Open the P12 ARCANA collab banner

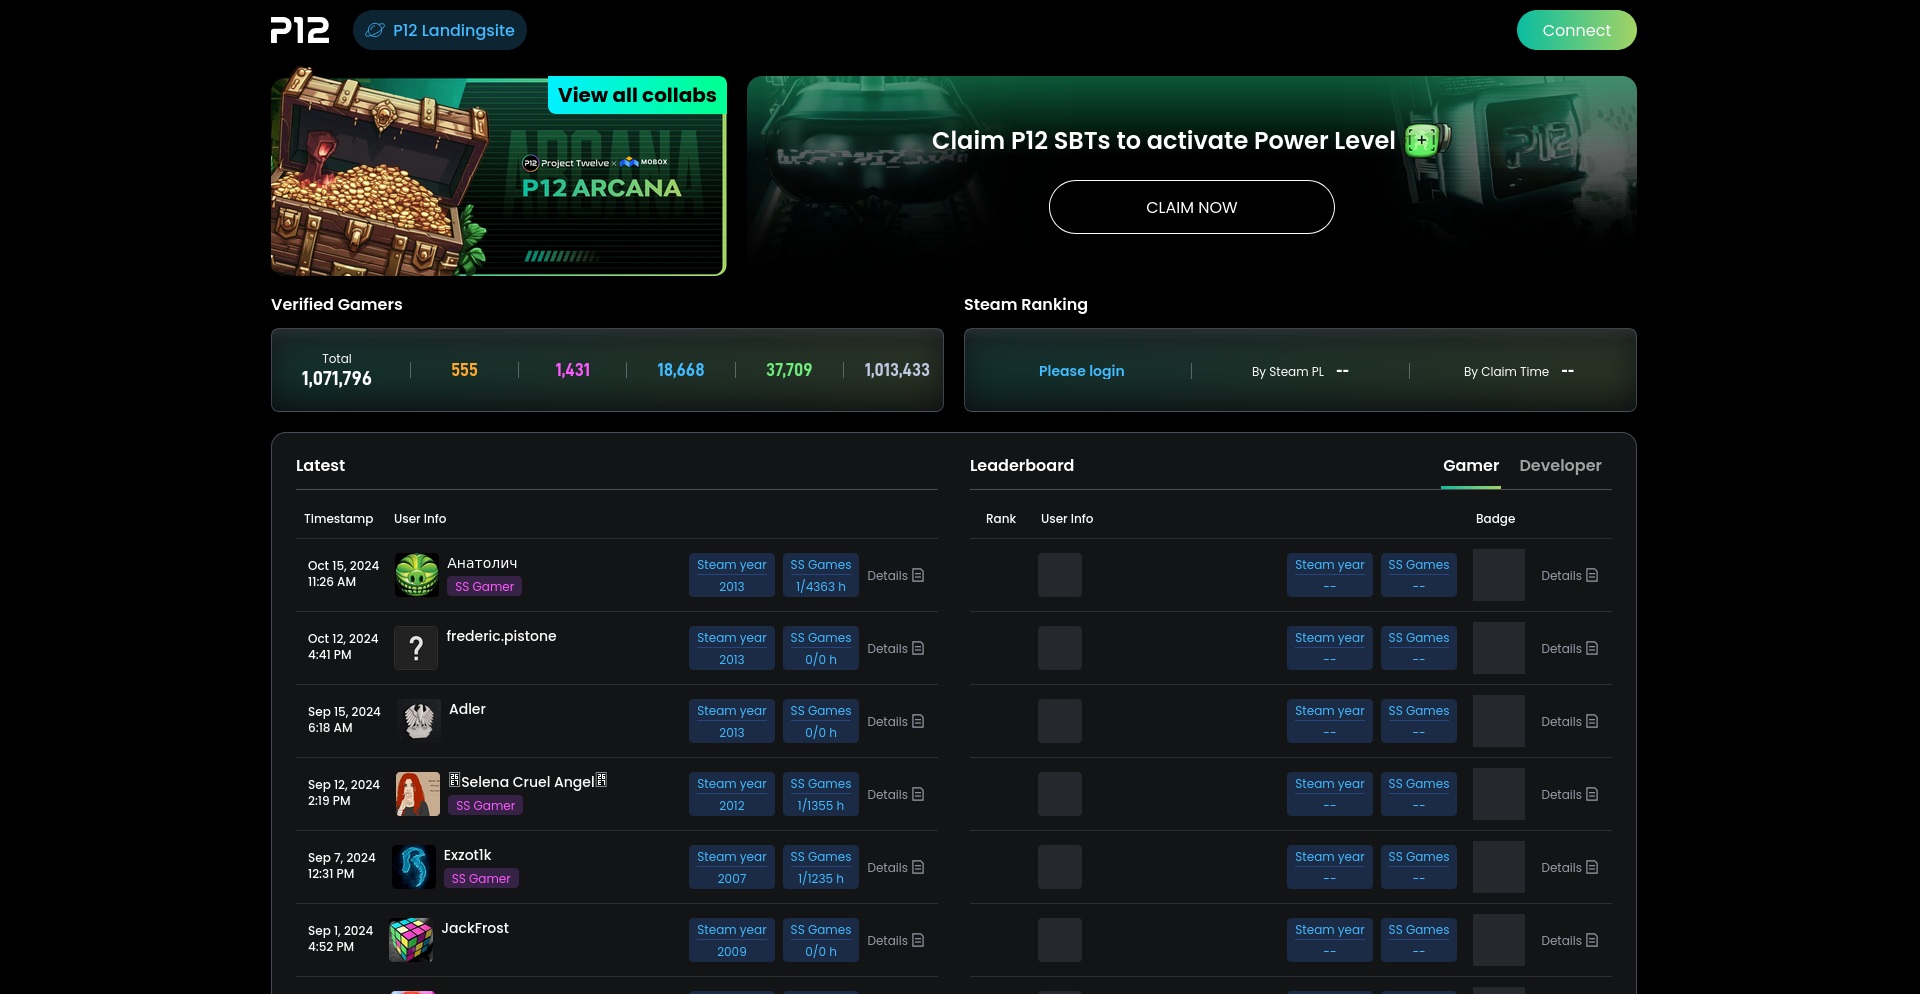[499, 176]
